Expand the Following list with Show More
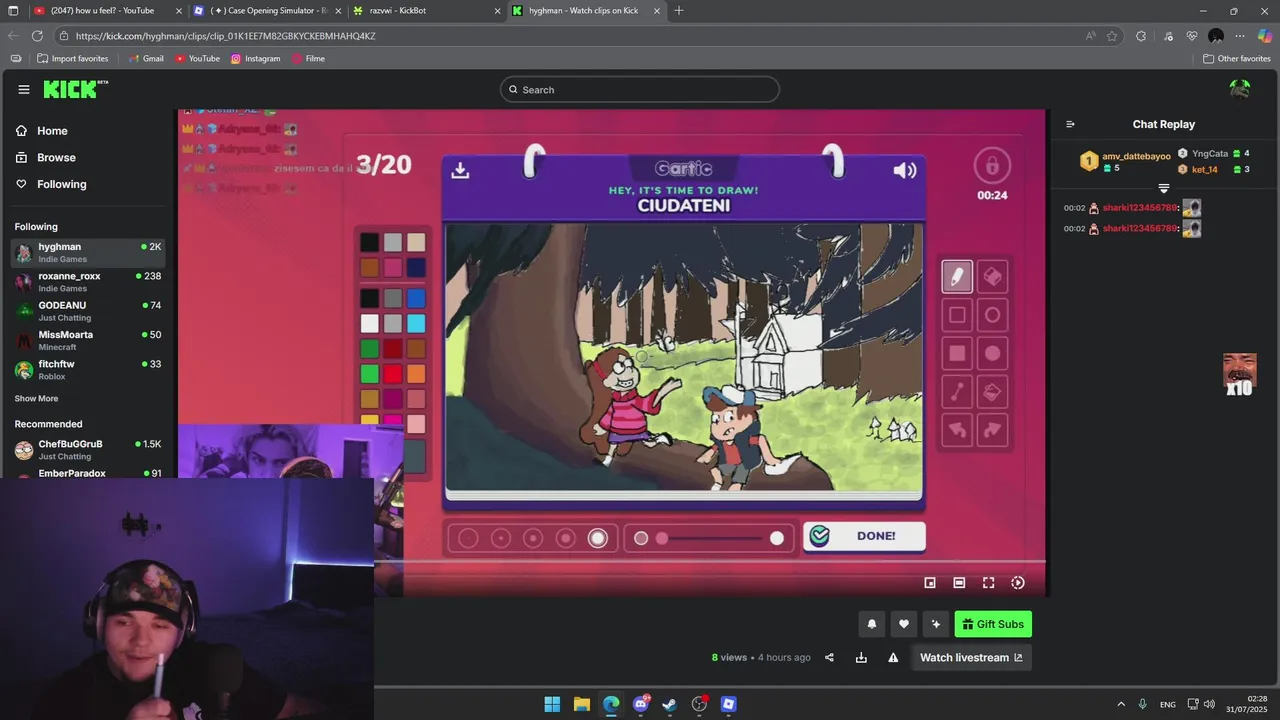The width and height of the screenshot is (1280, 720). click(x=36, y=398)
